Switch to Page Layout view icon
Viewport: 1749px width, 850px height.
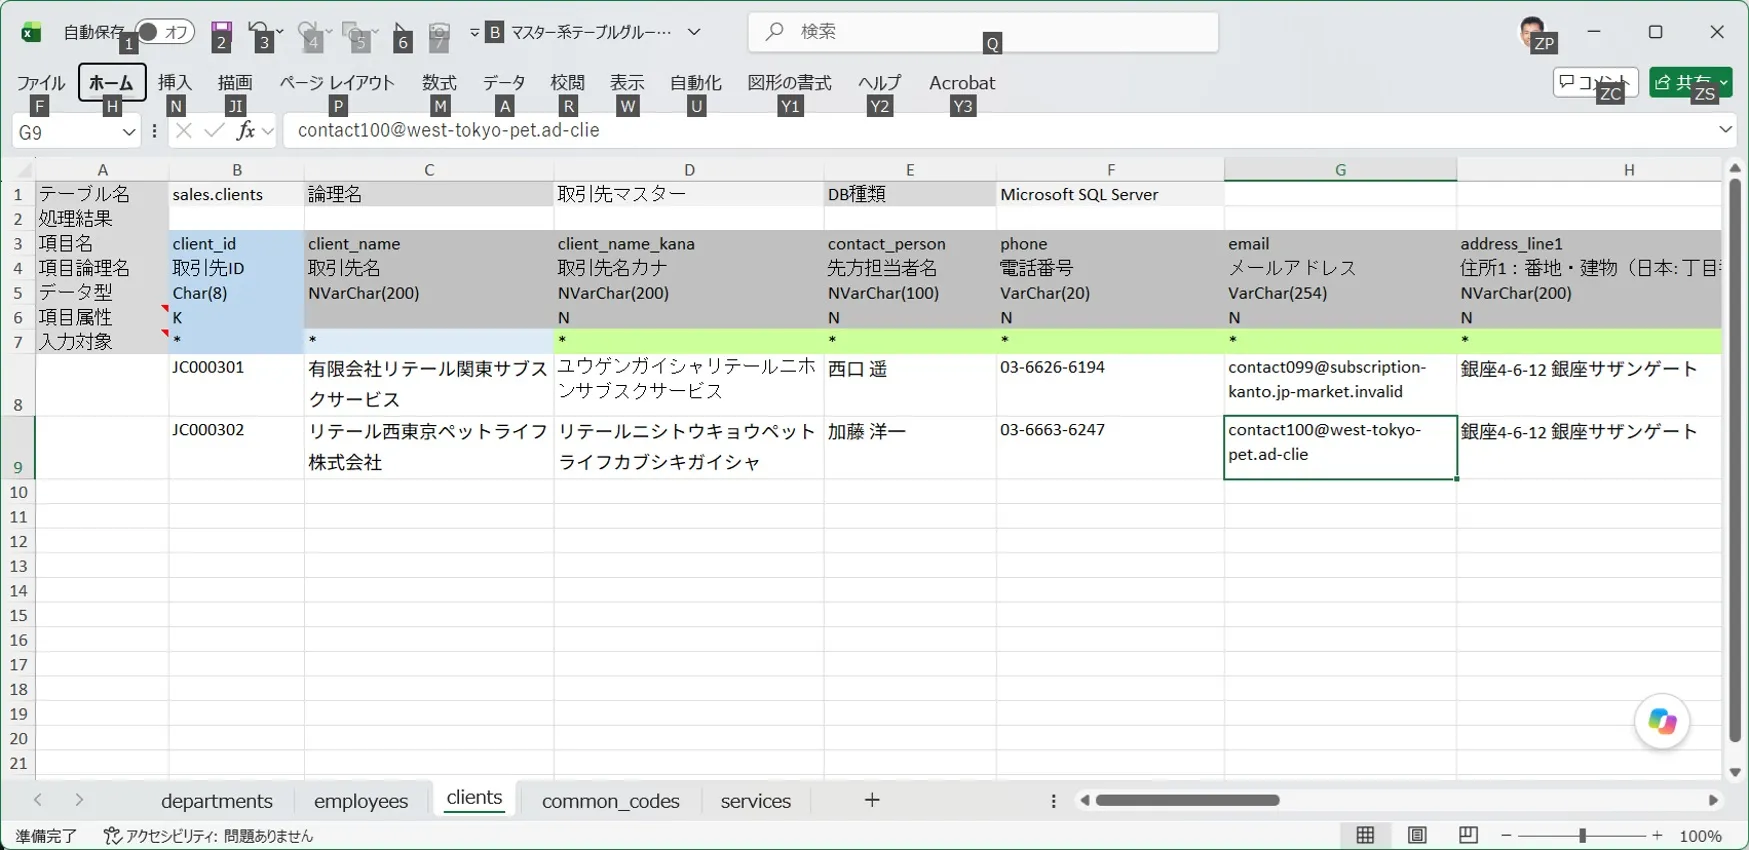[1417, 835]
